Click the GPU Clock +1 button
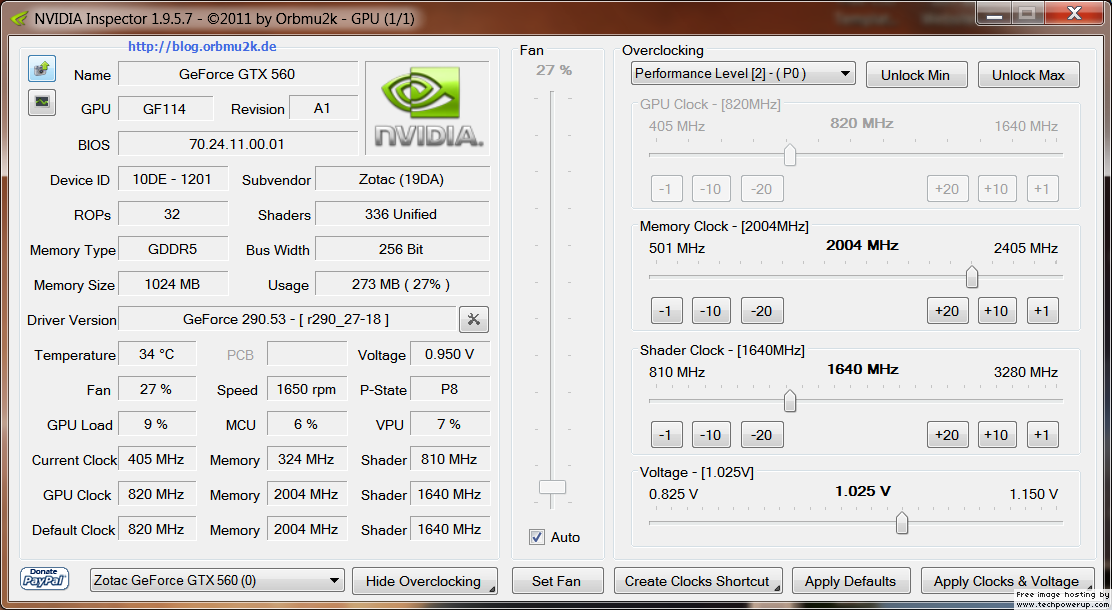The height and width of the screenshot is (610, 1112). pos(1042,189)
